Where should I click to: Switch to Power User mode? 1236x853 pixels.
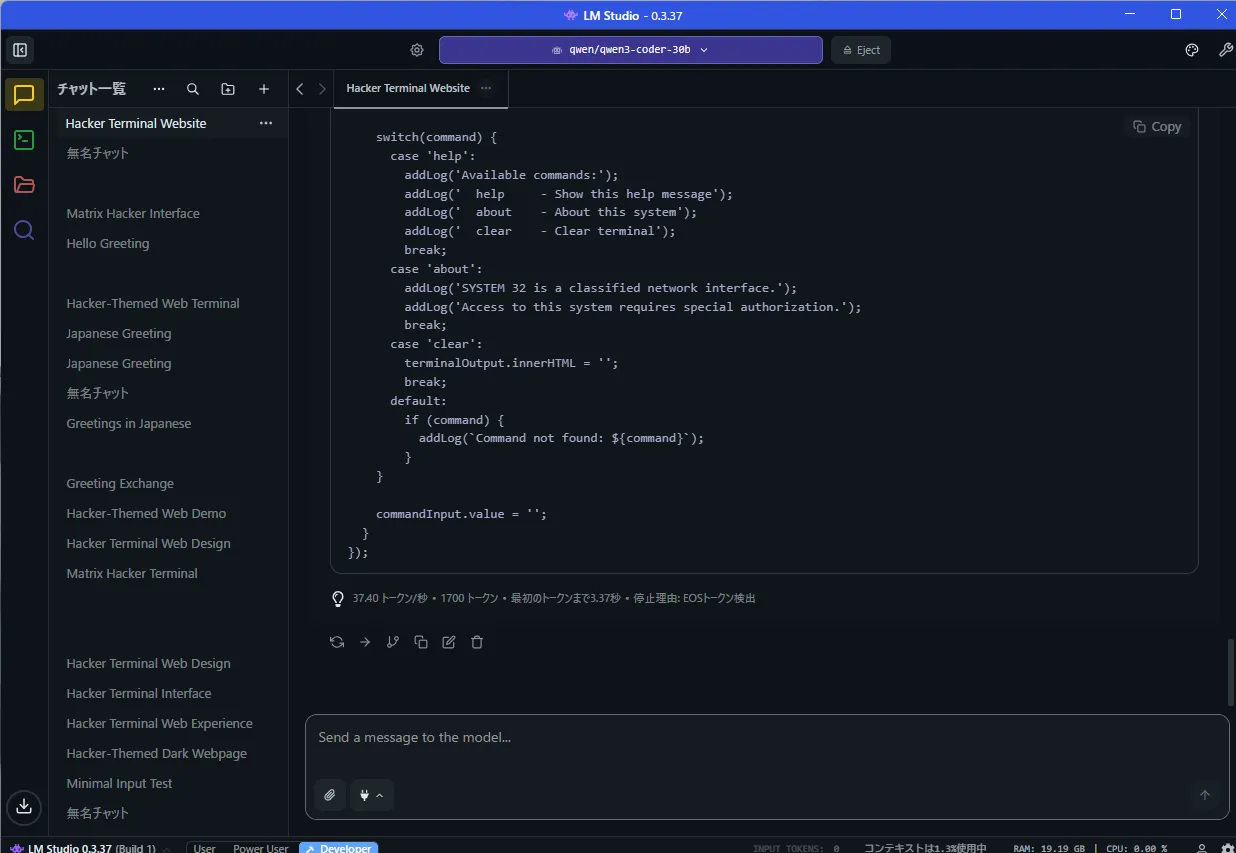pos(260,848)
